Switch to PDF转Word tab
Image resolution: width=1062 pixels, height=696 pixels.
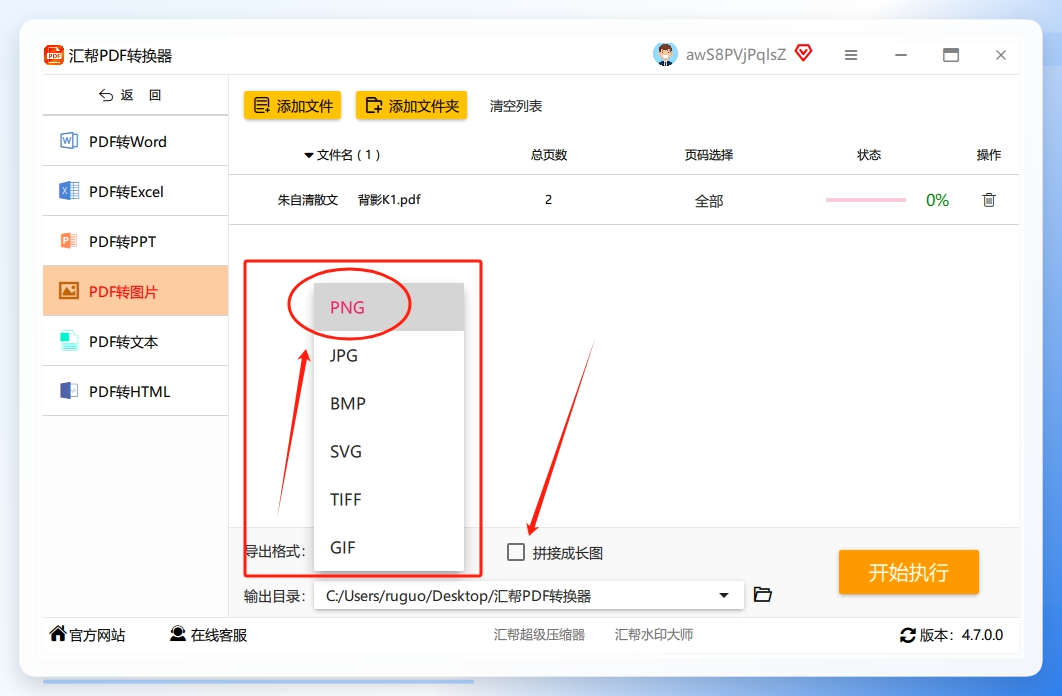(135, 141)
